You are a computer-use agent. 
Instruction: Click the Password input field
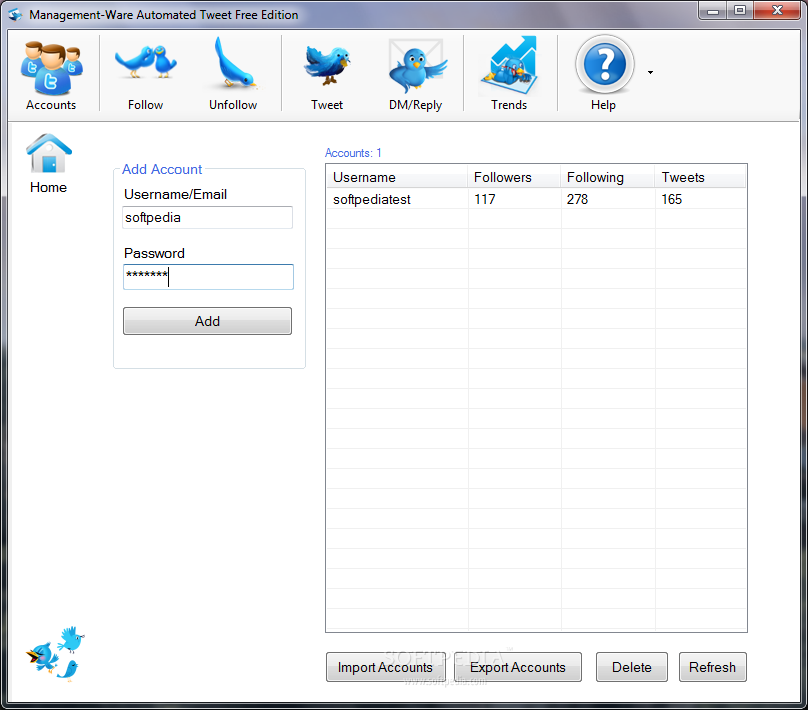pyautogui.click(x=208, y=277)
